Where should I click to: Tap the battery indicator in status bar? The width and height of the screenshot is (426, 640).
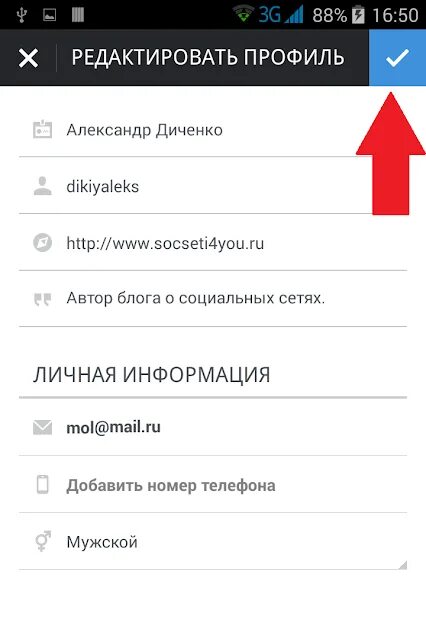[358, 15]
